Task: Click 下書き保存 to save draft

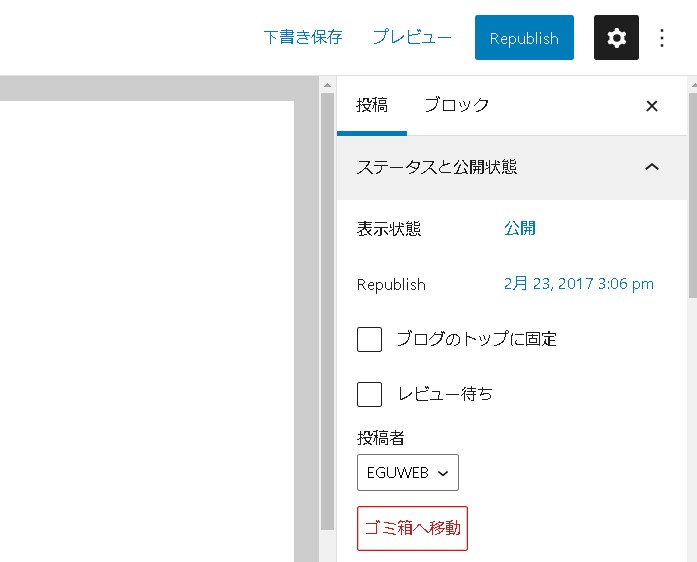Action: pyautogui.click(x=303, y=38)
